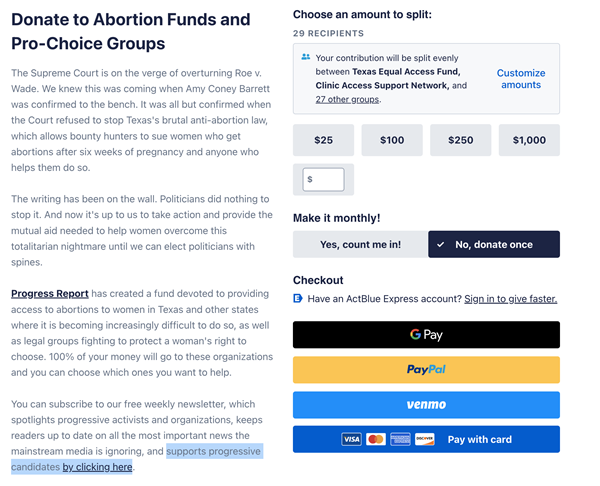Click the Mastercard logo icon
Screen dimensions: 600x486
376,439
